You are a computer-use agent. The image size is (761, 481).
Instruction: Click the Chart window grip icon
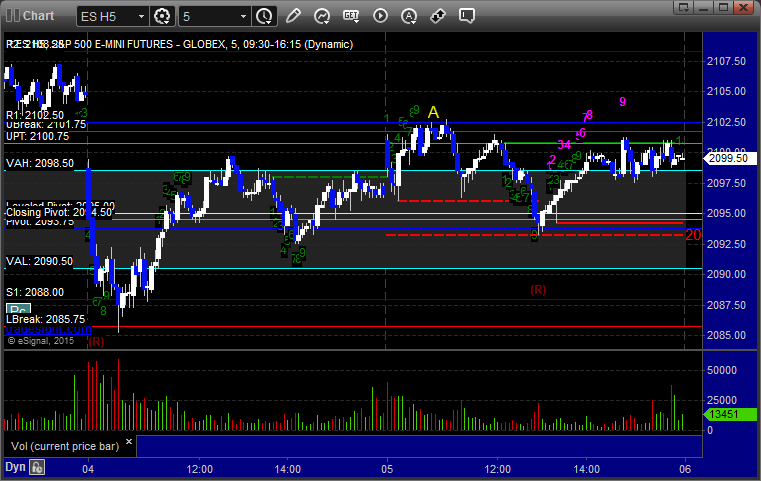click(x=13, y=16)
